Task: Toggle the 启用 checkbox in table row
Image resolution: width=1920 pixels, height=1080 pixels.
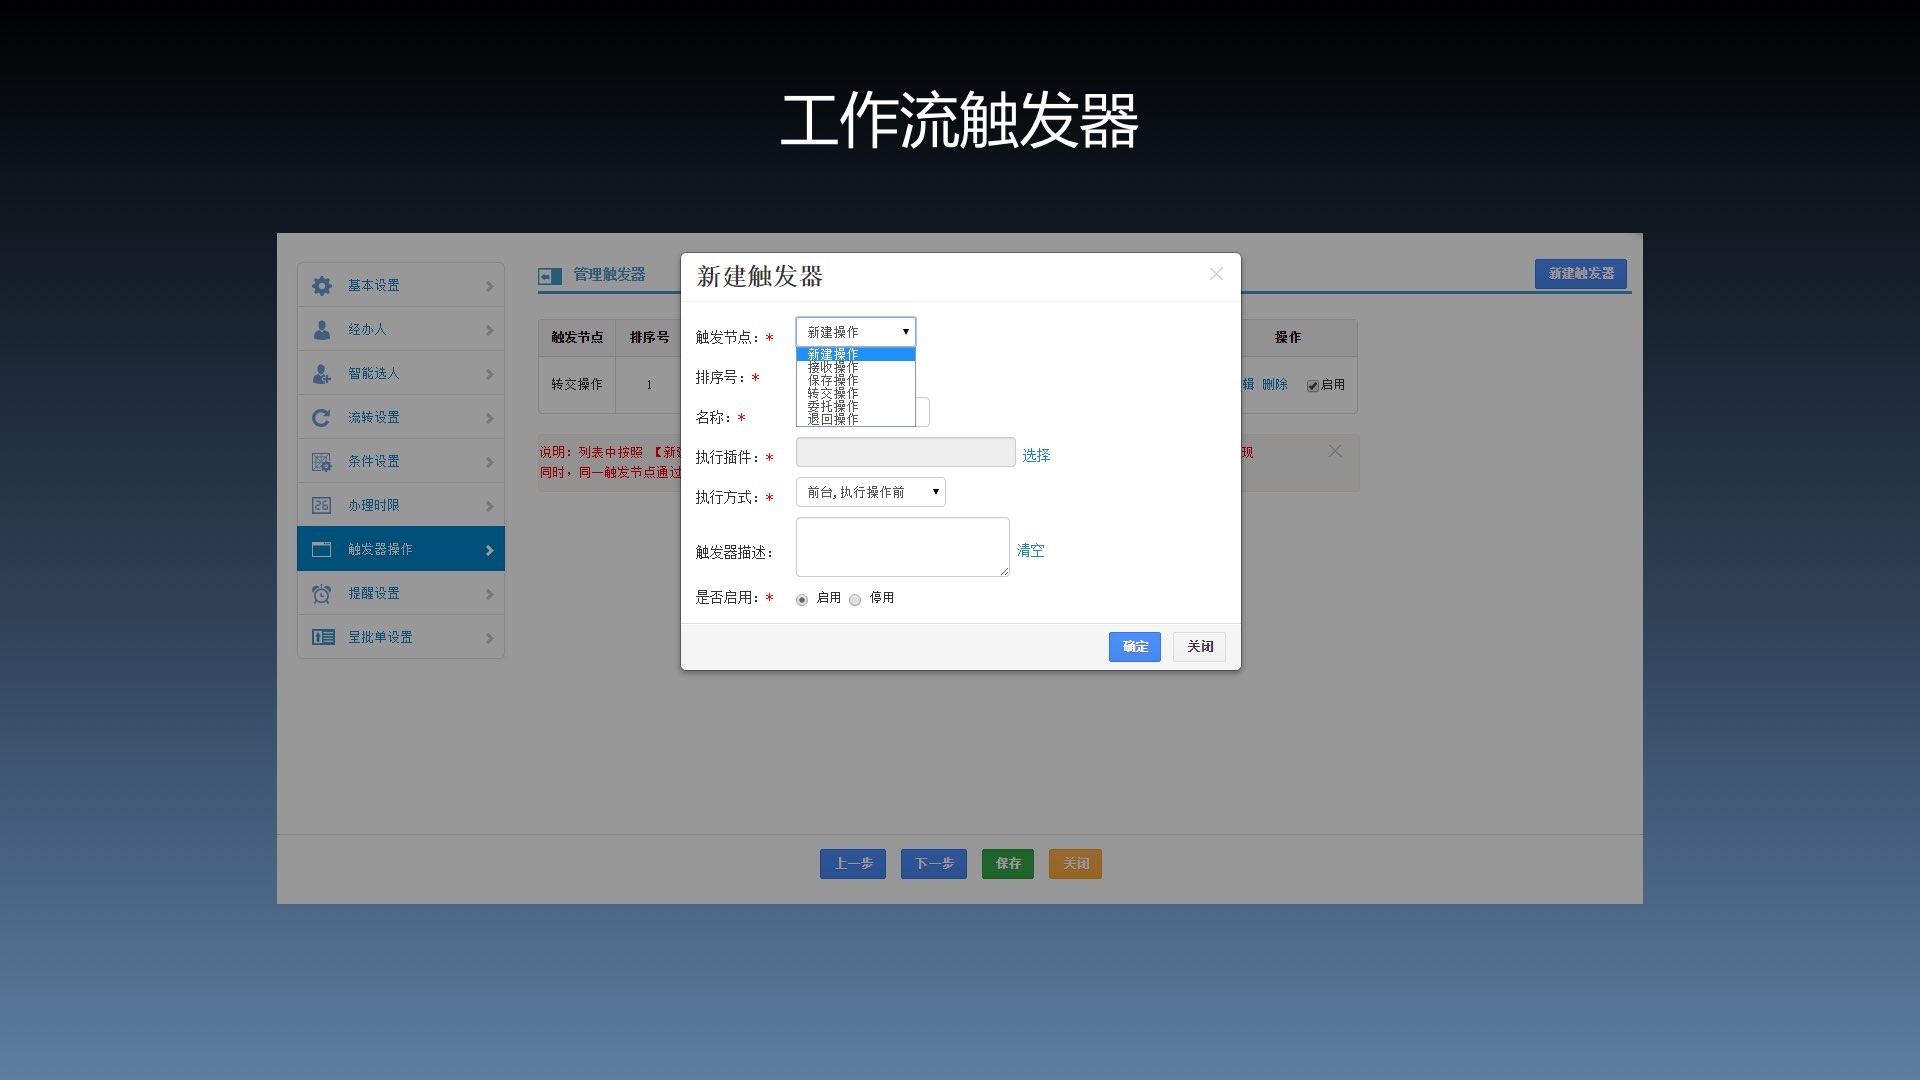Action: click(x=1313, y=386)
